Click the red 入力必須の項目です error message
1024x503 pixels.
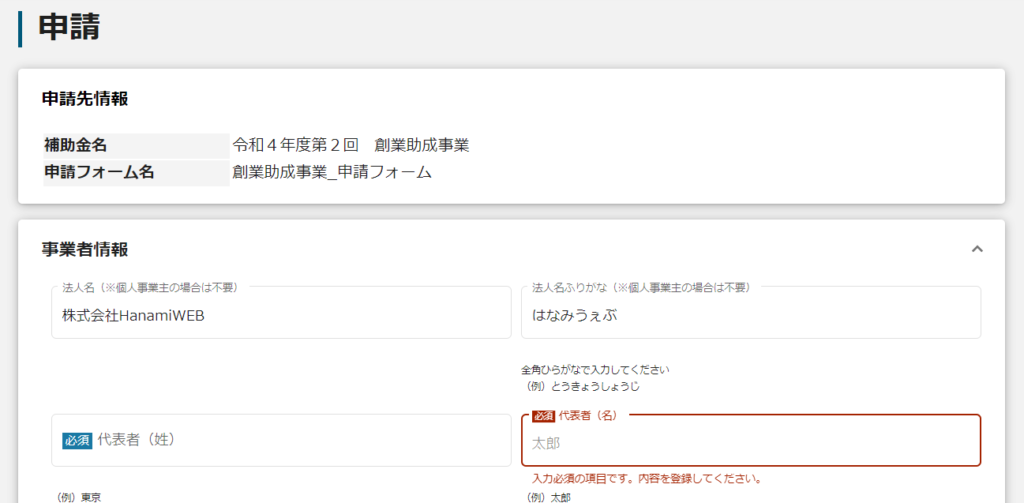point(647,478)
